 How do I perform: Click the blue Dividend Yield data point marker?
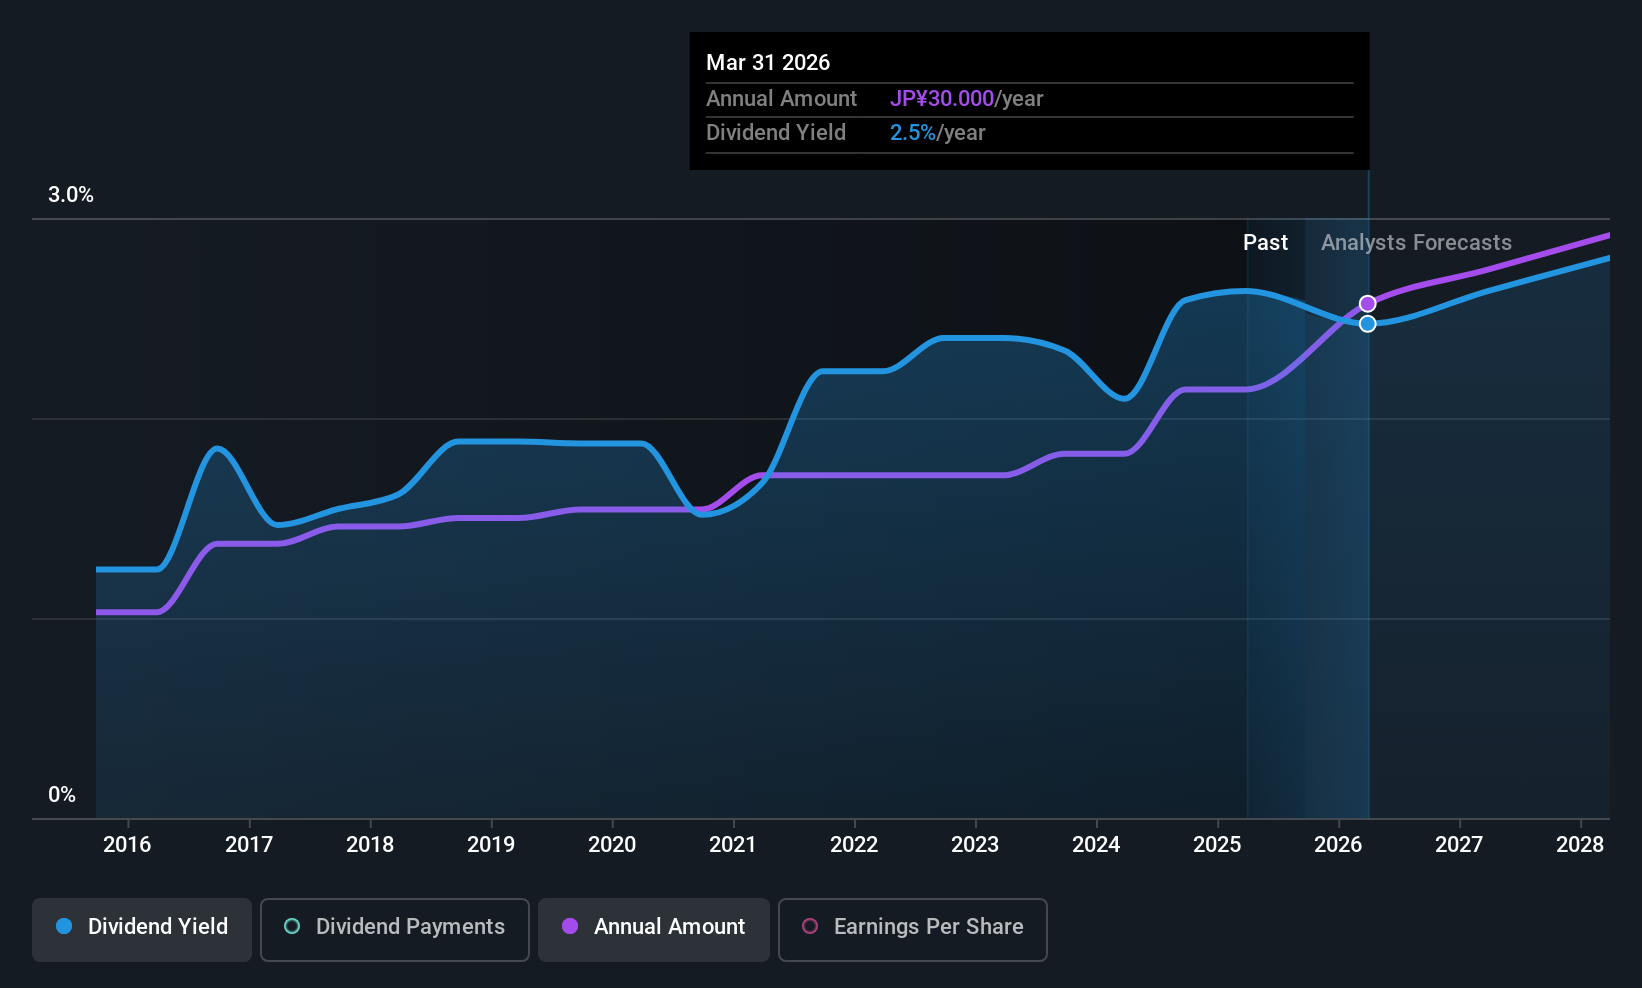coord(1367,324)
